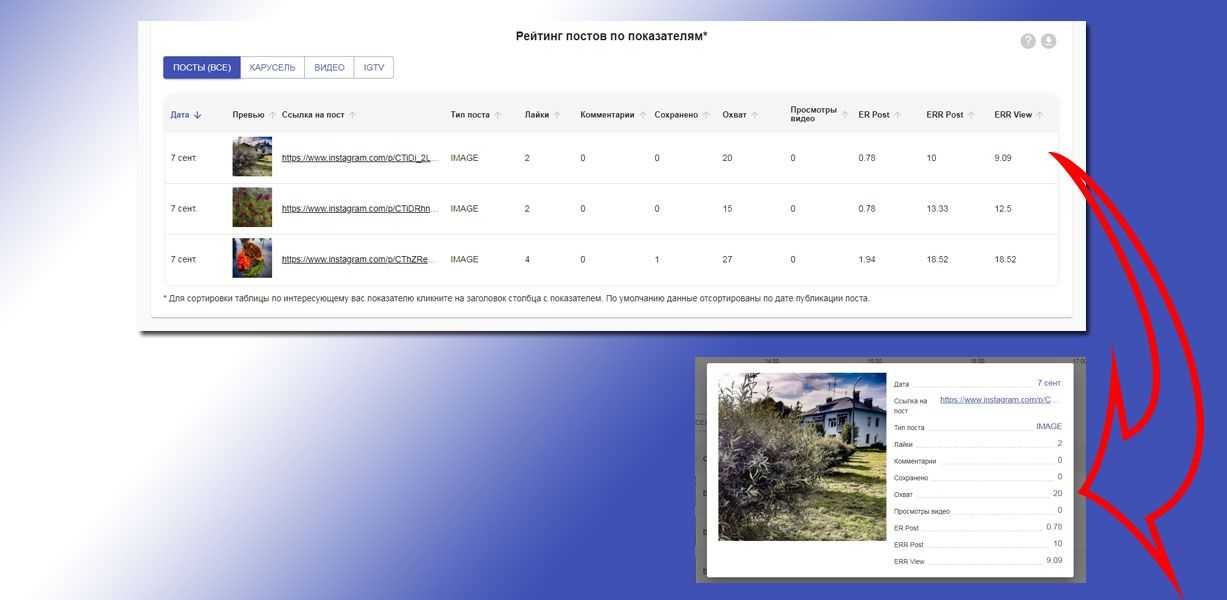Screen dimensions: 1227x600
Task: Sort by ERR Post column header
Action: 945,115
